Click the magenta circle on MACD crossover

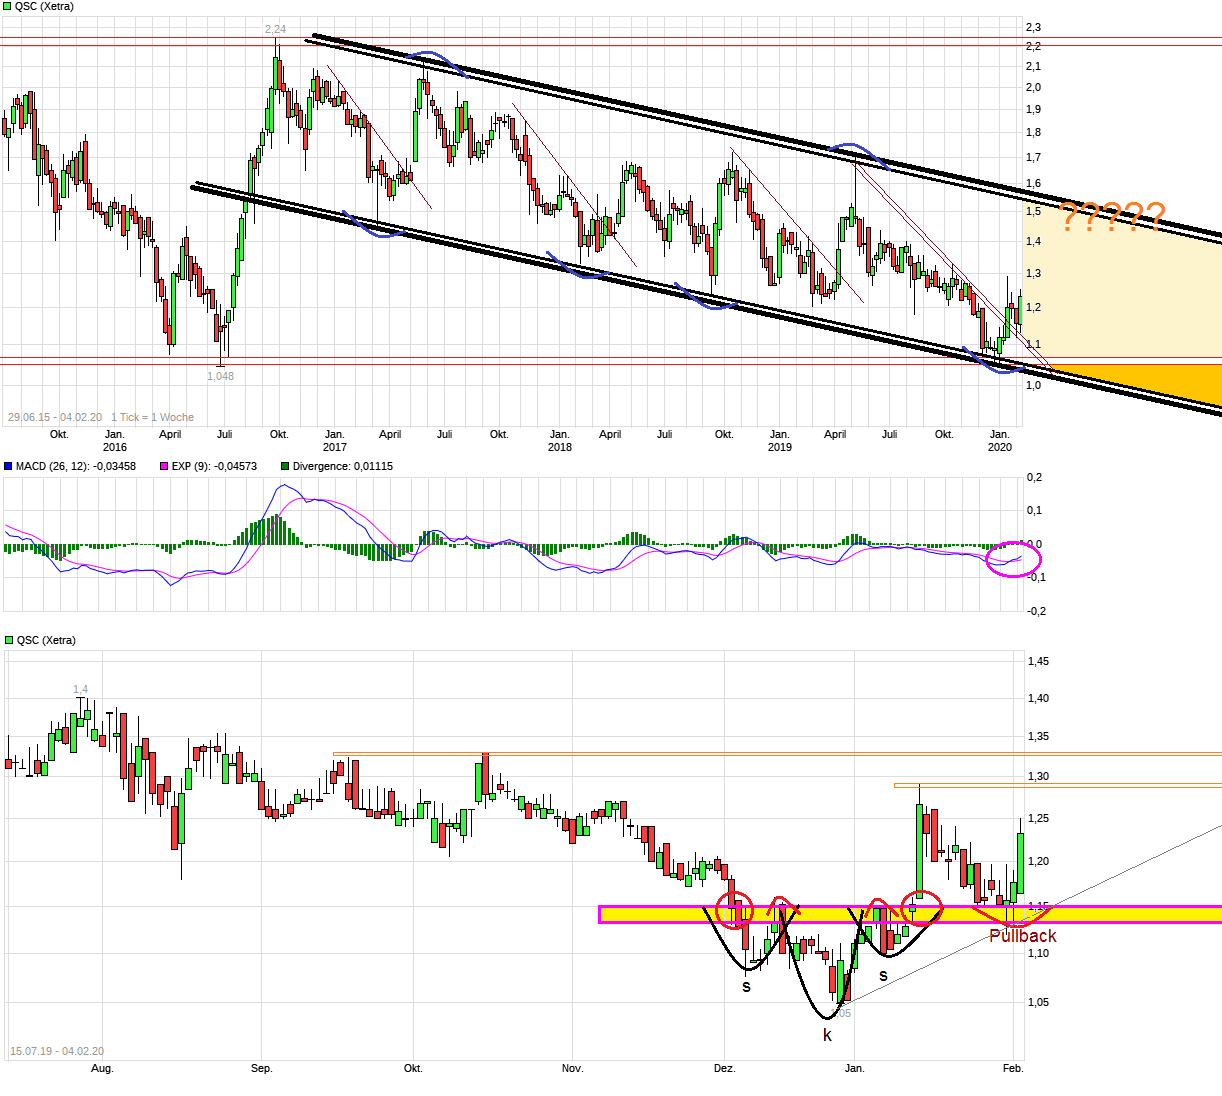(1014, 558)
